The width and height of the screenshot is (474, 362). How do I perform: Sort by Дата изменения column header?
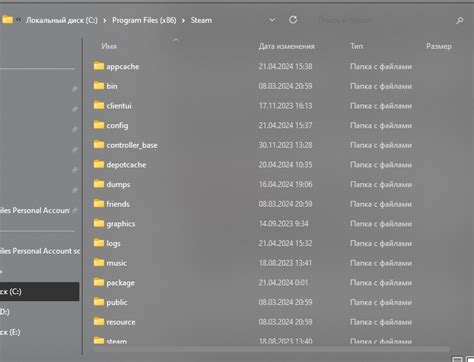pos(286,46)
